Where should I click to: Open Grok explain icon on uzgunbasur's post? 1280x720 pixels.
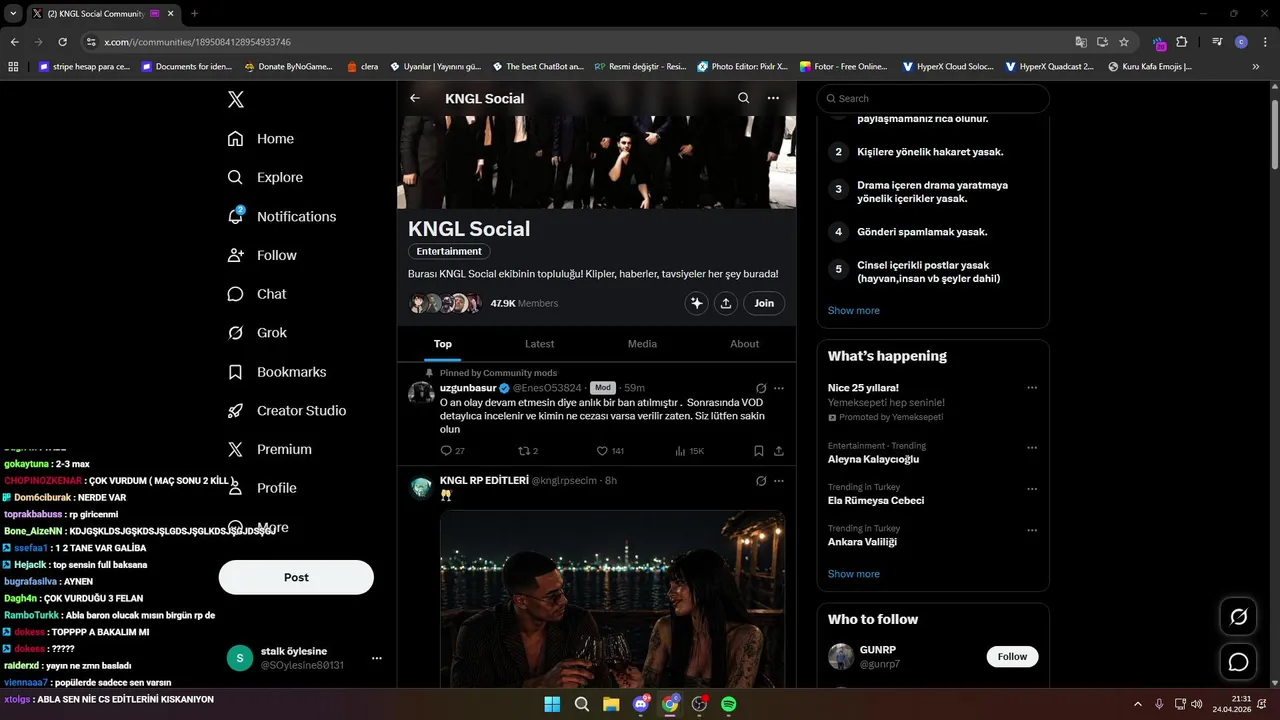point(761,388)
